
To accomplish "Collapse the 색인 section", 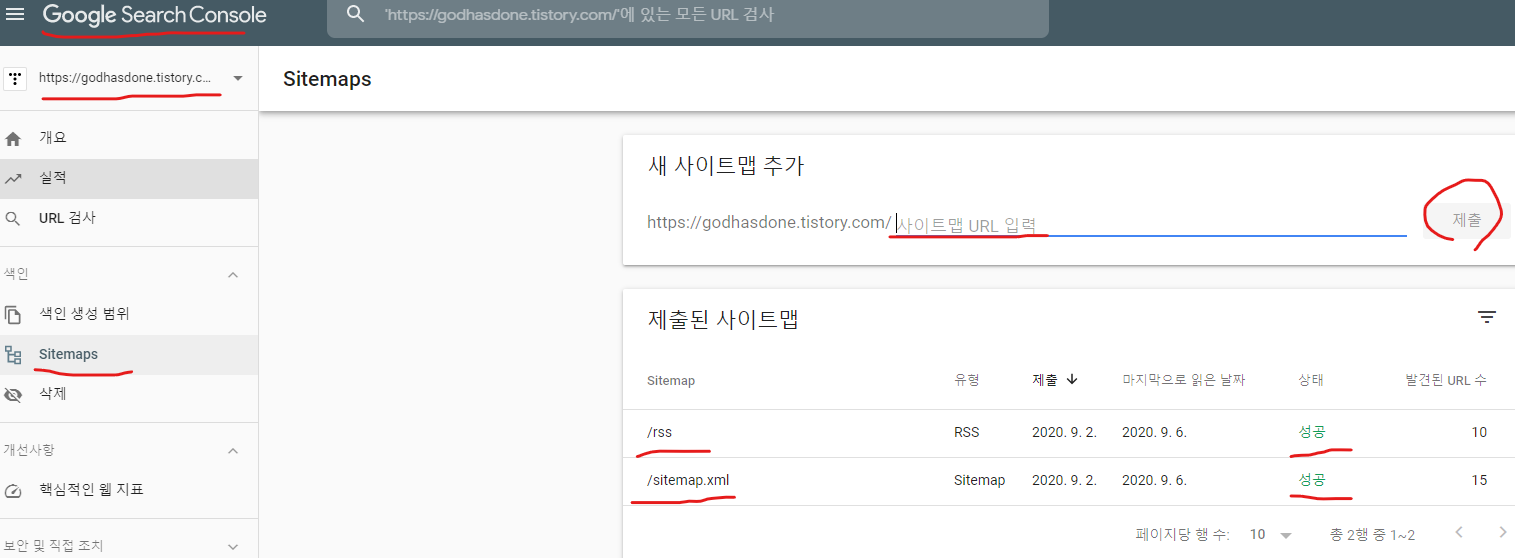I will click(x=233, y=274).
